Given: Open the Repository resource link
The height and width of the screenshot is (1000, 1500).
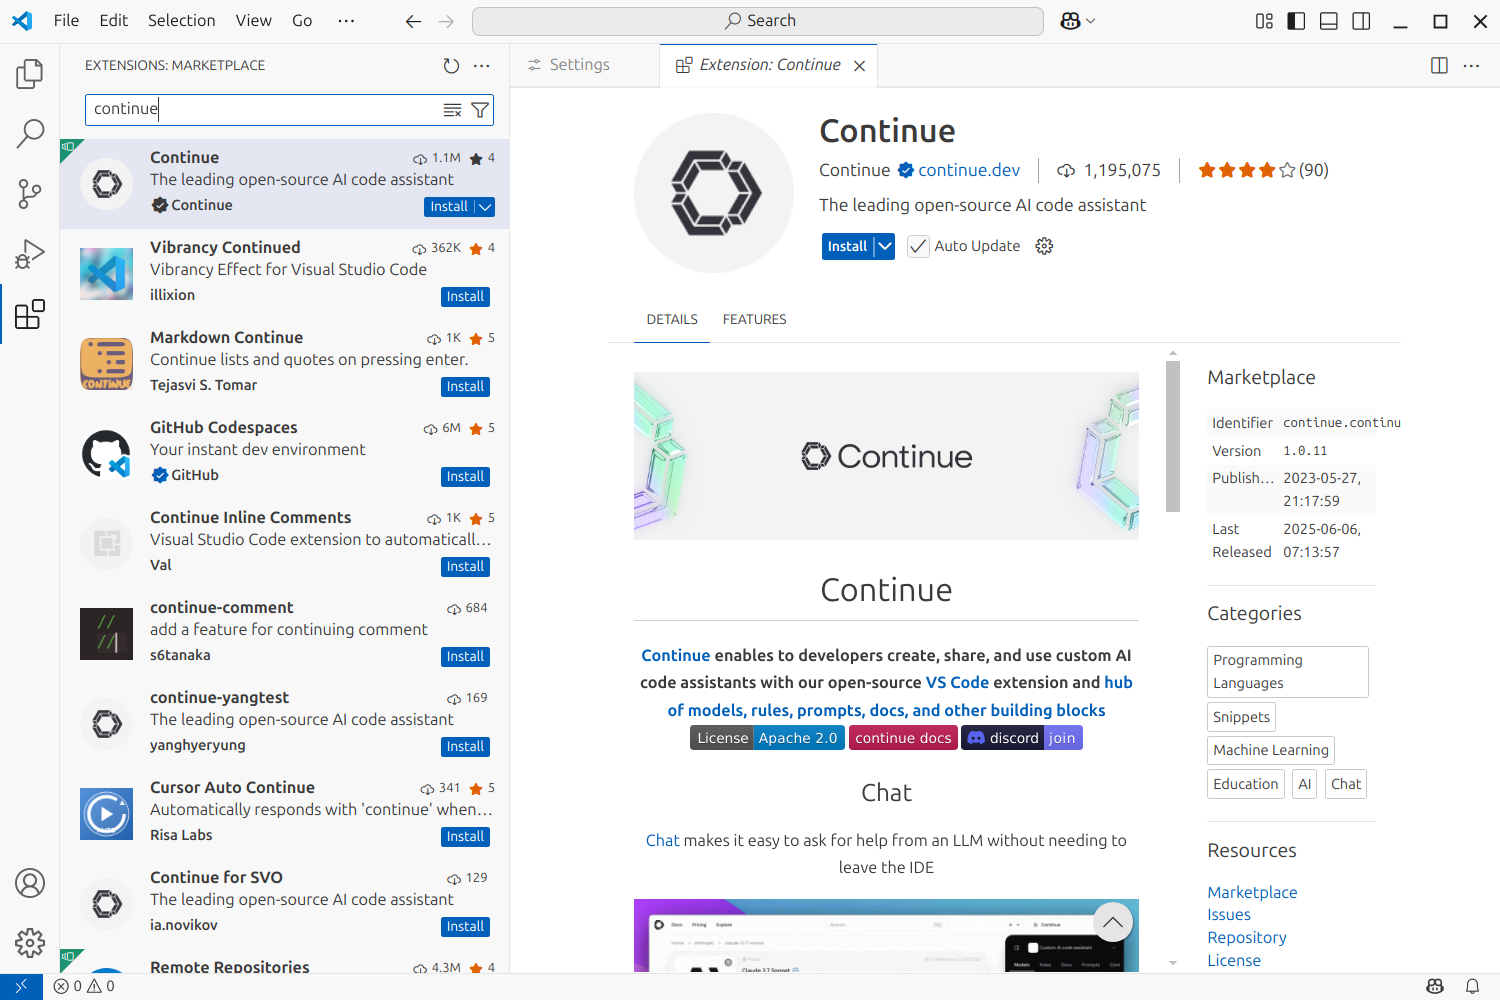Looking at the screenshot, I should coord(1246,938).
